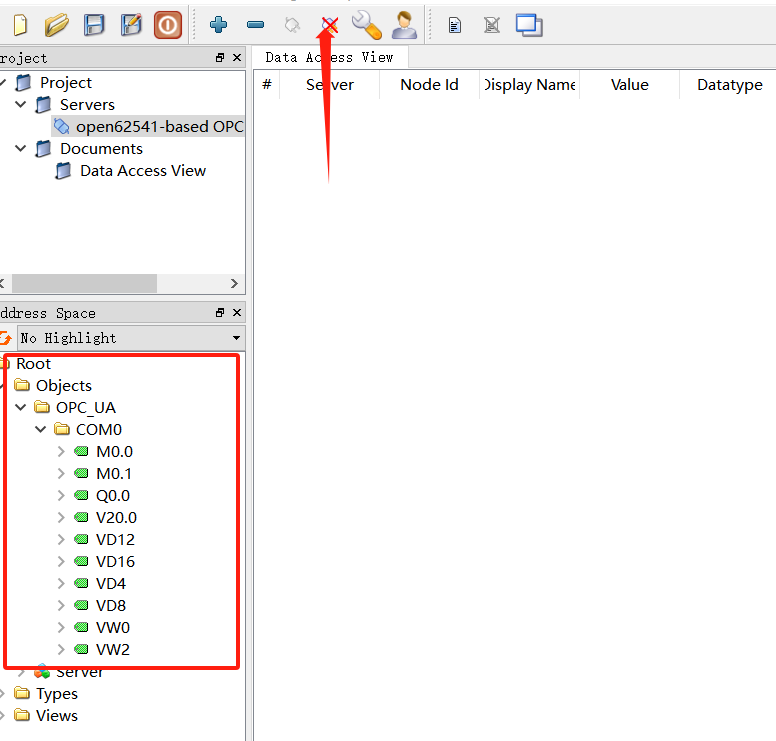Click the Project panel horizontal scrollbar thumb
The width and height of the screenshot is (776, 741).
[x=84, y=284]
